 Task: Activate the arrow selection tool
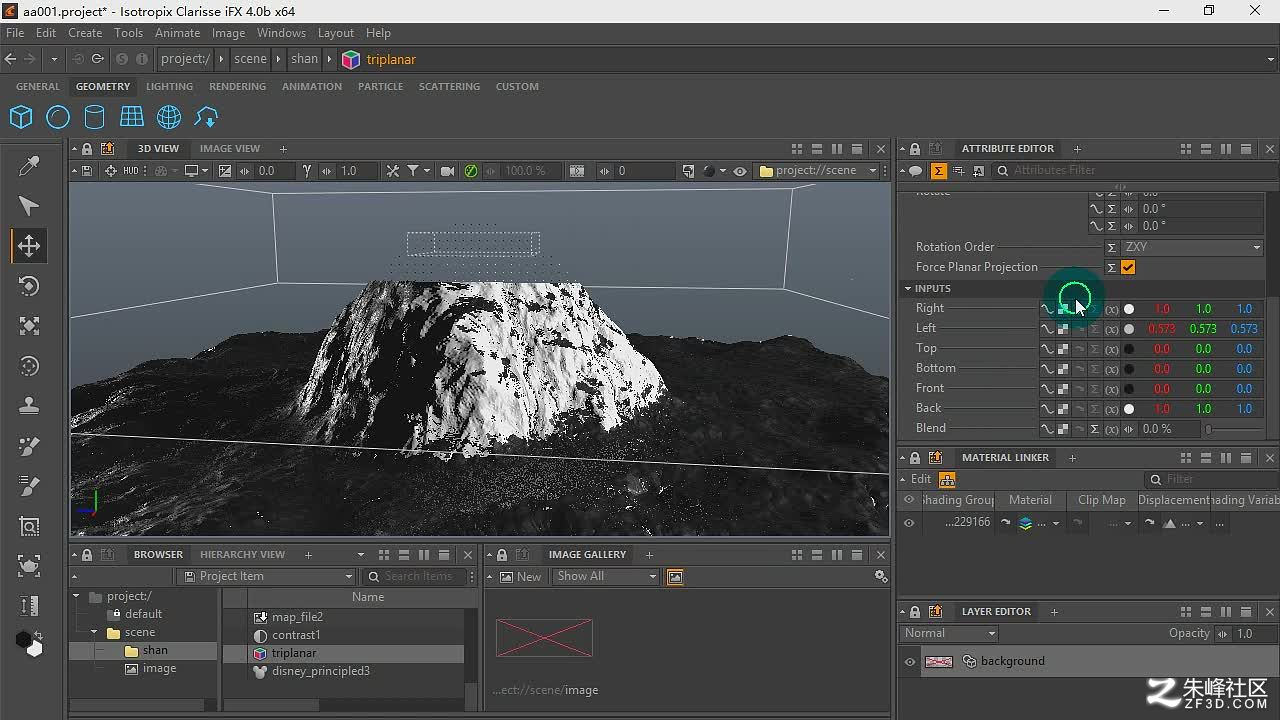point(29,206)
